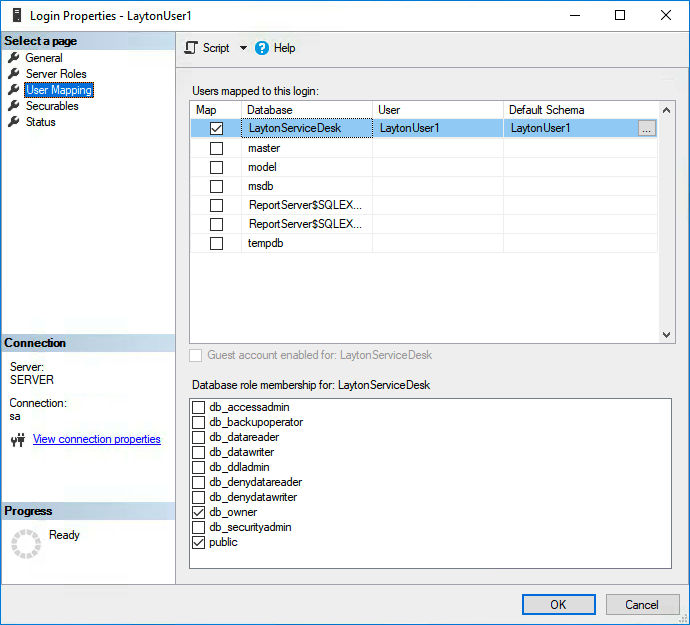Image resolution: width=690 pixels, height=625 pixels.
Task: Enable the db_denydatawriter role checkbox
Action: tap(198, 497)
